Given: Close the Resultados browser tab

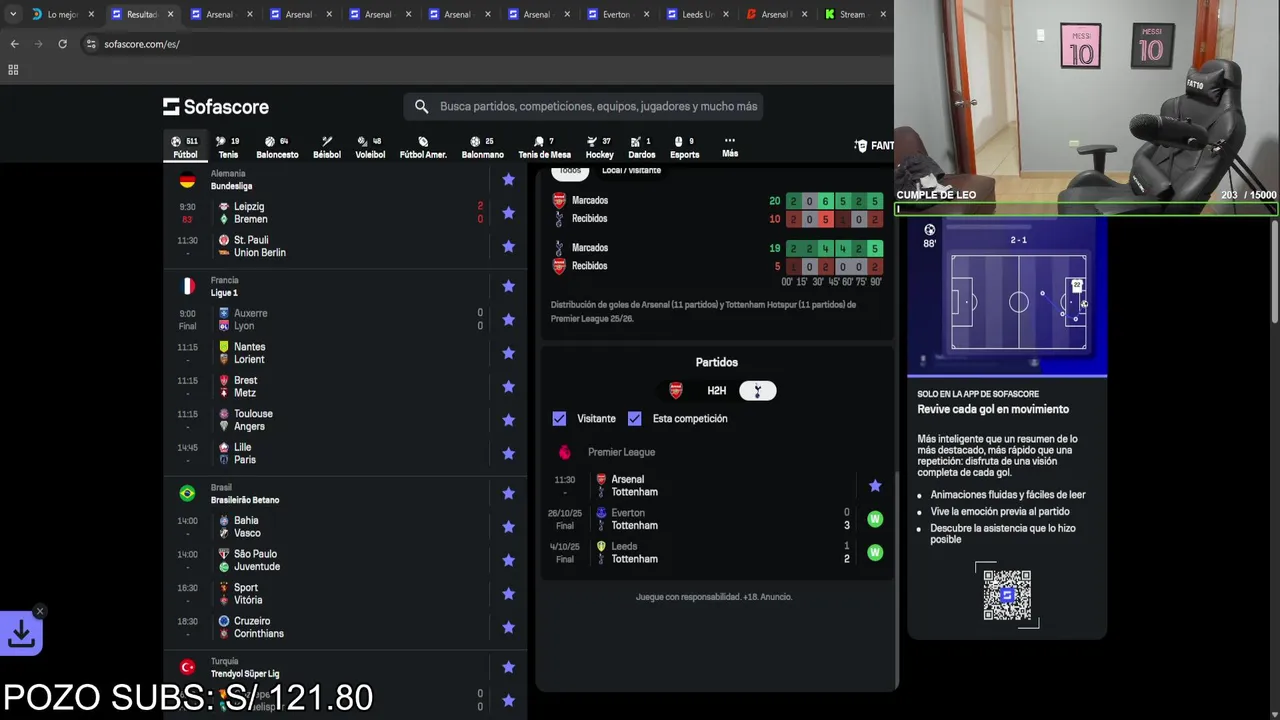Looking at the screenshot, I should coord(170,14).
